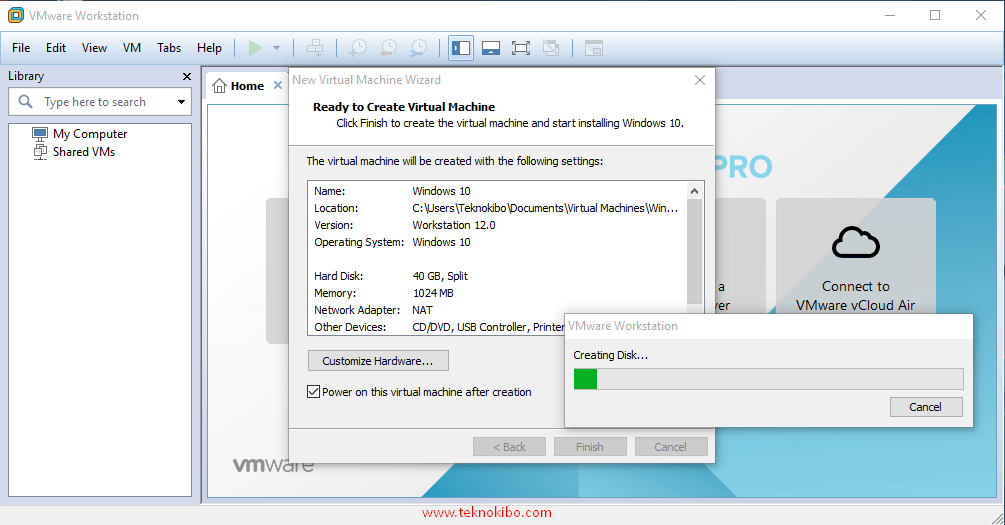
Task: Click the Enter Full Screen icon
Action: (521, 48)
